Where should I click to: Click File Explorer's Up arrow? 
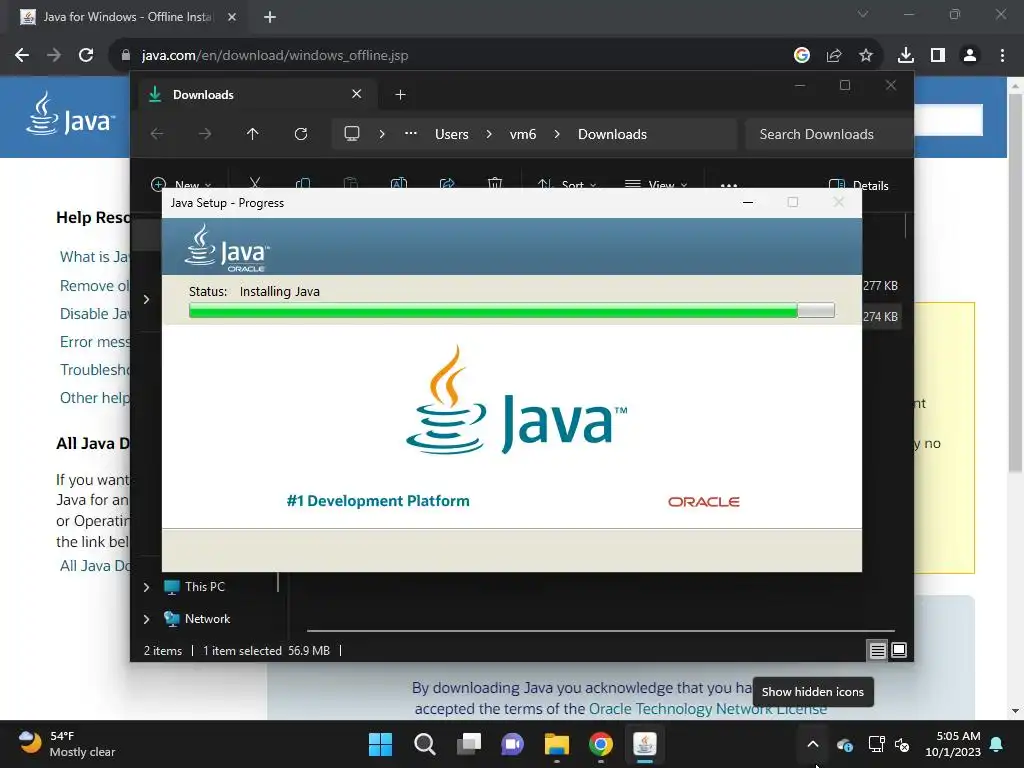tap(253, 134)
